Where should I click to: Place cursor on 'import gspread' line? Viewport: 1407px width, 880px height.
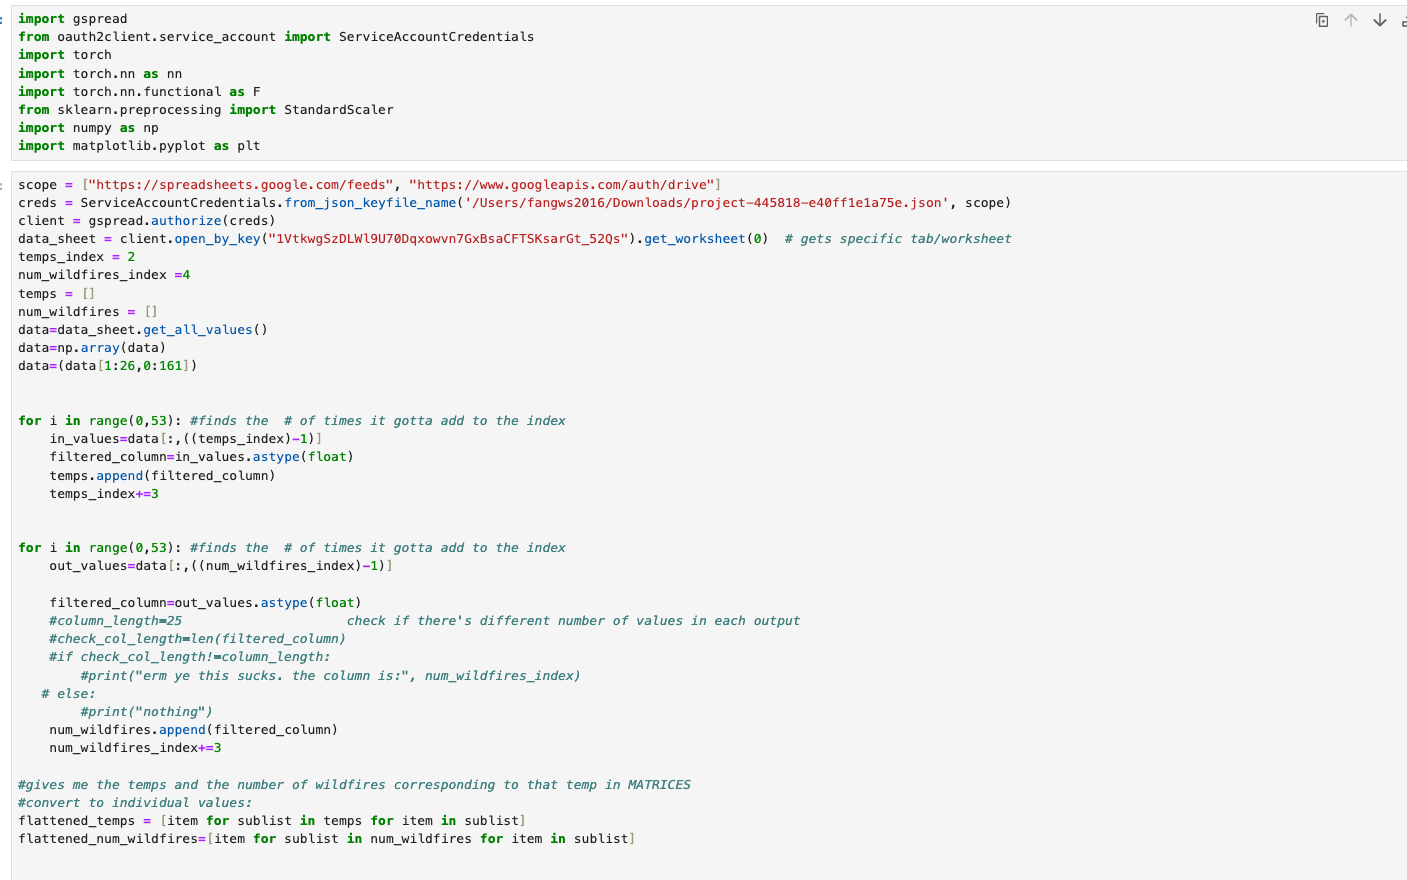tap(73, 19)
